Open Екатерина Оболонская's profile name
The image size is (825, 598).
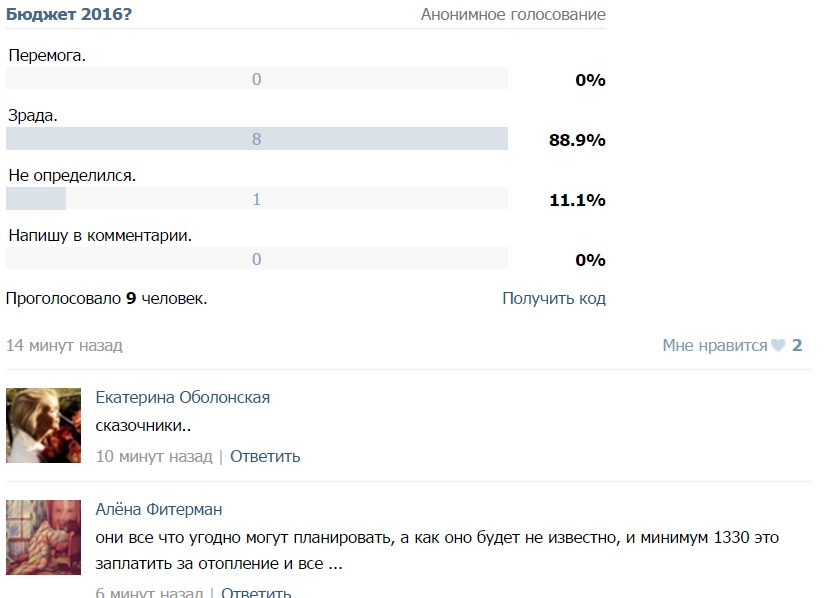click(183, 397)
